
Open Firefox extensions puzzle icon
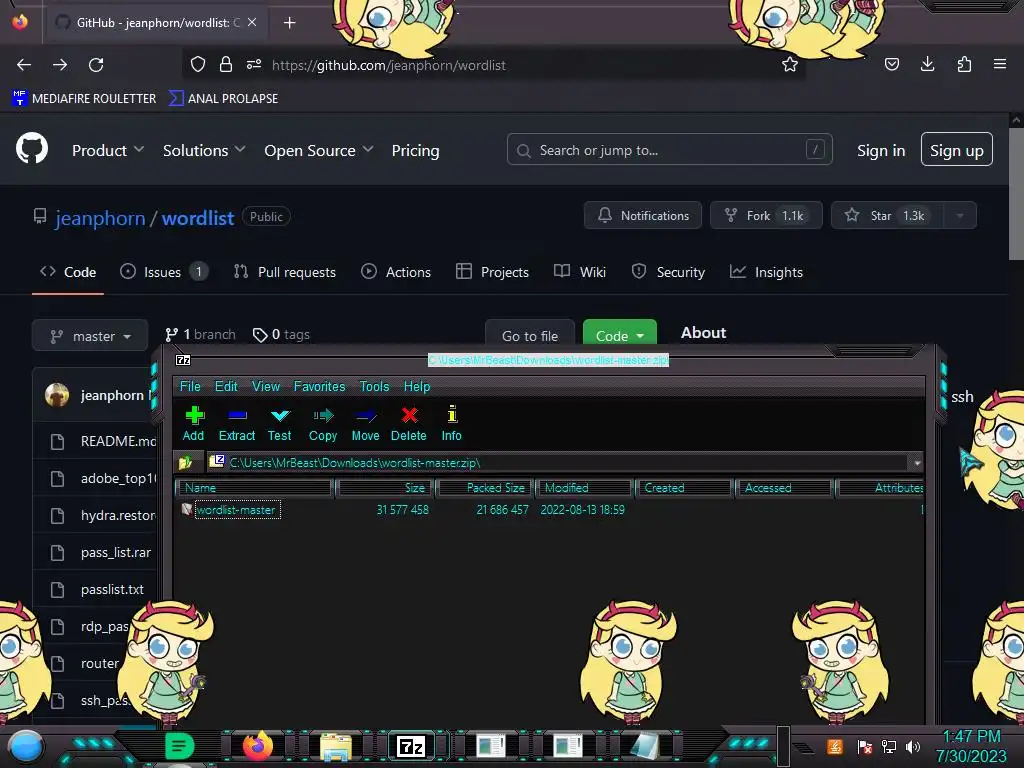pyautogui.click(x=964, y=64)
